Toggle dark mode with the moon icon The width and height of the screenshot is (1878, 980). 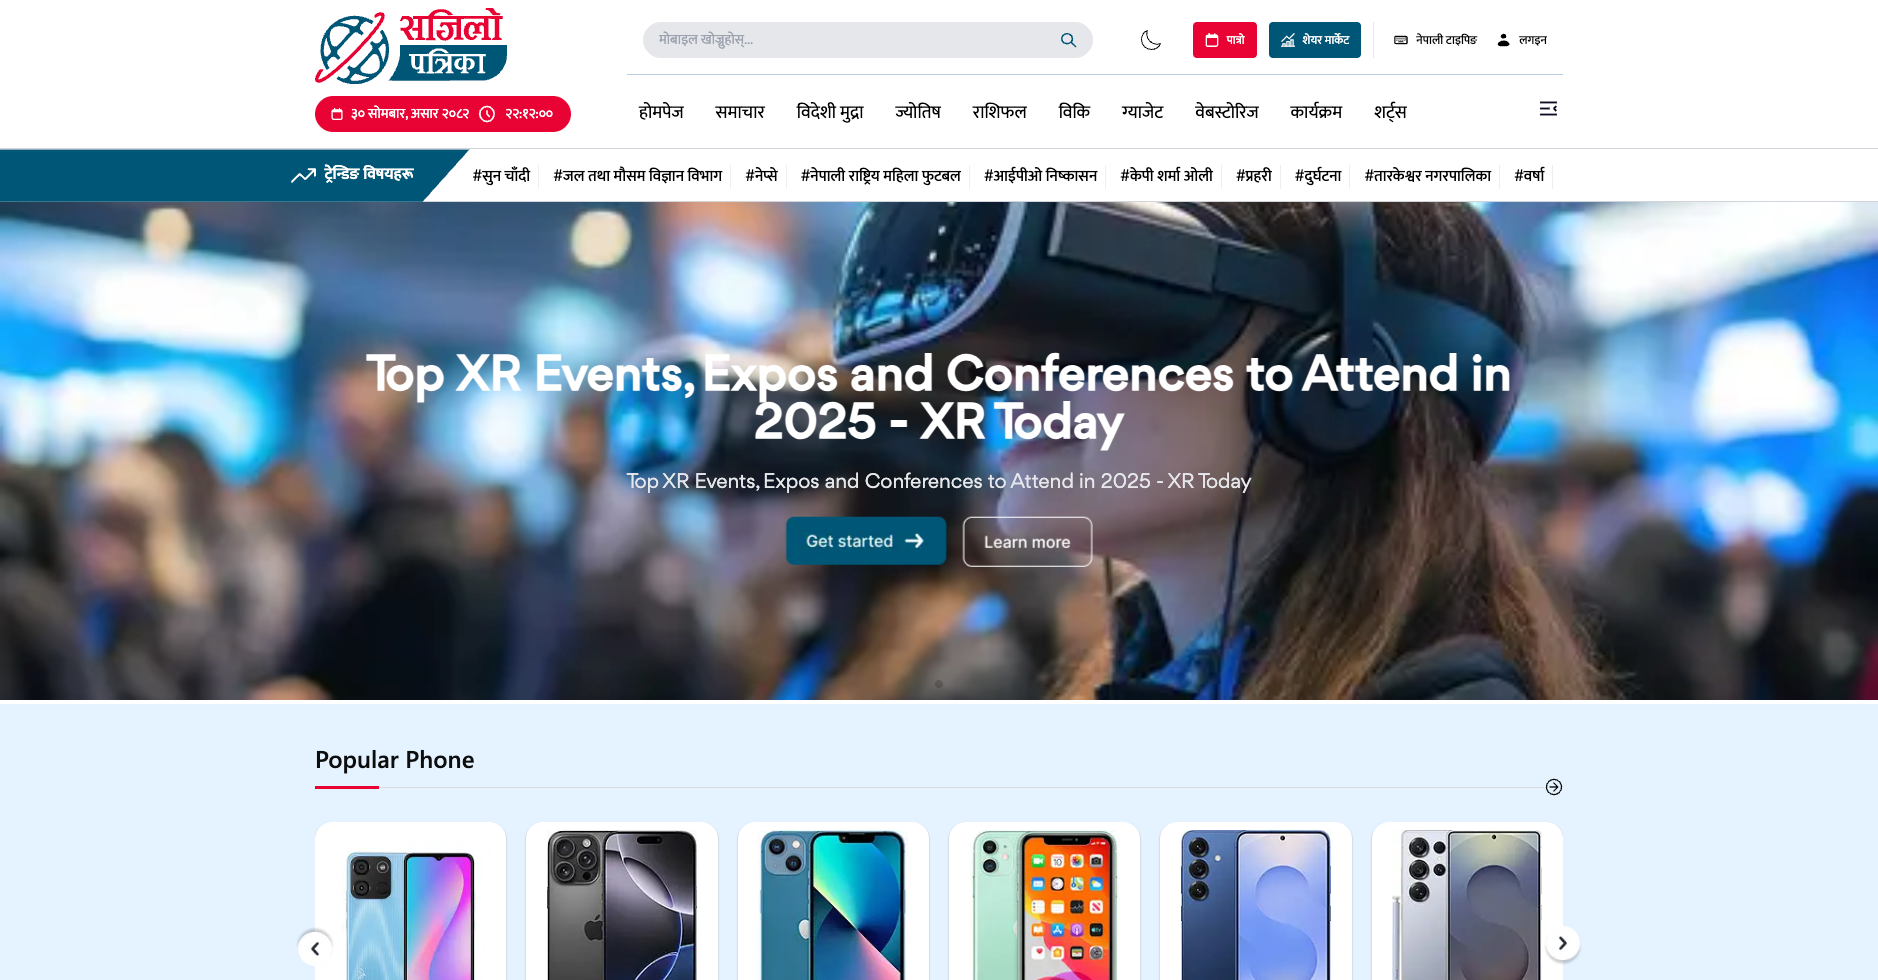pyautogui.click(x=1151, y=40)
